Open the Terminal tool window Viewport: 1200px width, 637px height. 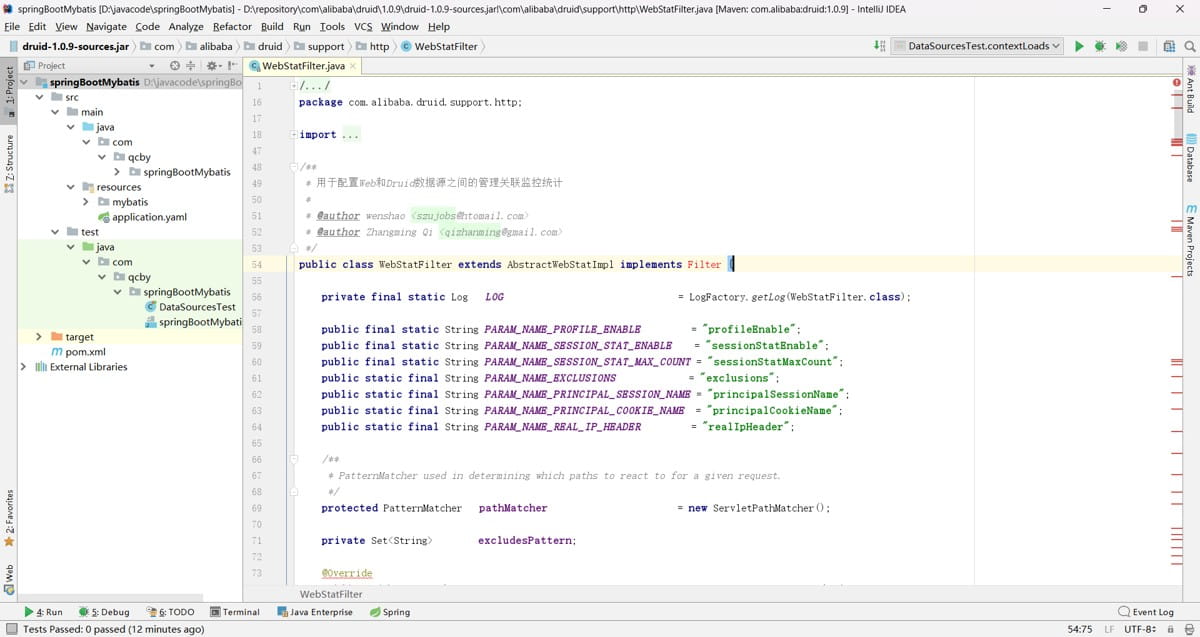[x=235, y=612]
